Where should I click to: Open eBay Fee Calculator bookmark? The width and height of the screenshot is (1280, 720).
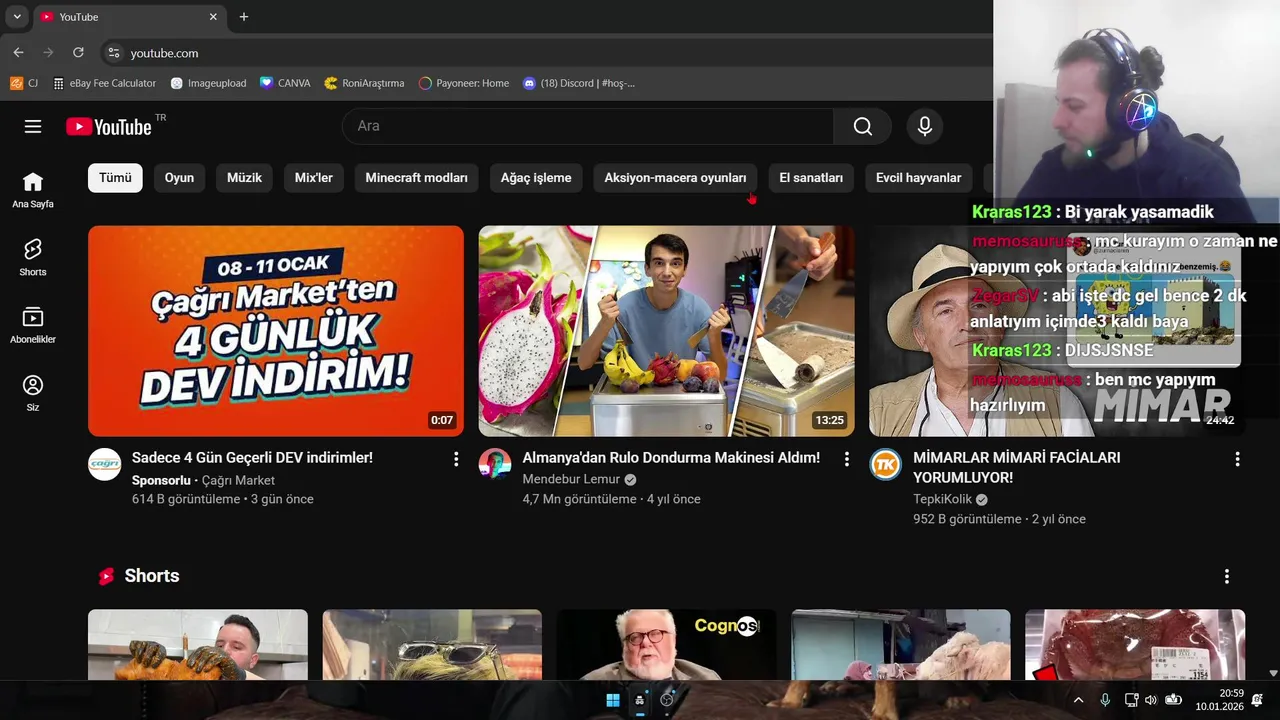[105, 83]
